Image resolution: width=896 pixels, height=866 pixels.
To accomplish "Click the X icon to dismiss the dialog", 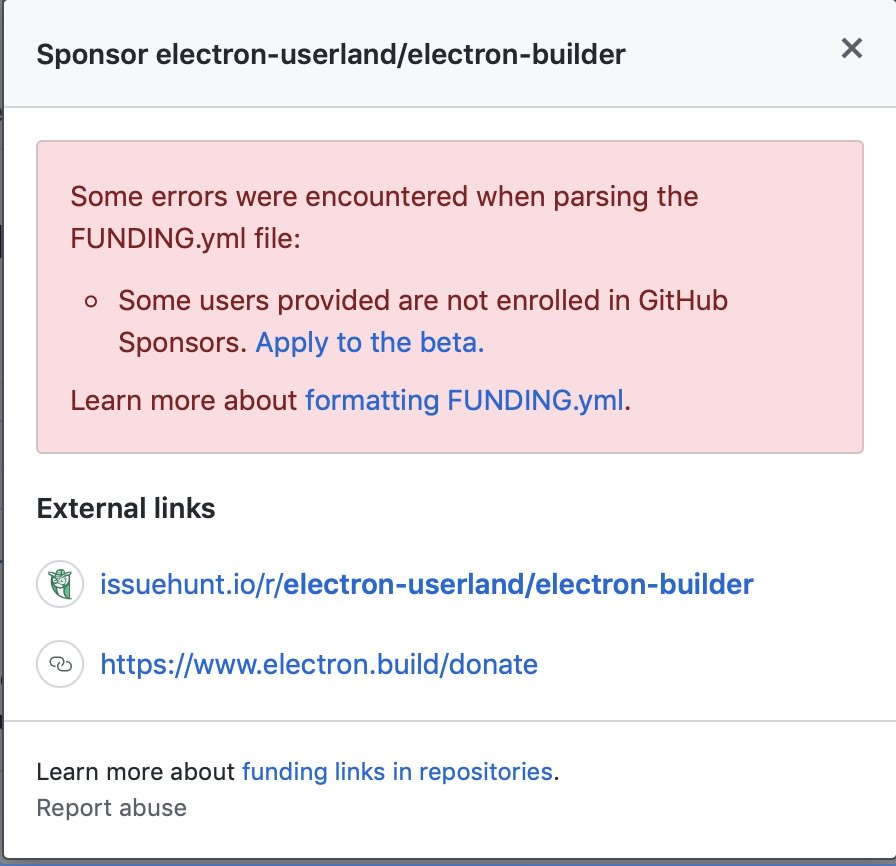I will pos(851,47).
